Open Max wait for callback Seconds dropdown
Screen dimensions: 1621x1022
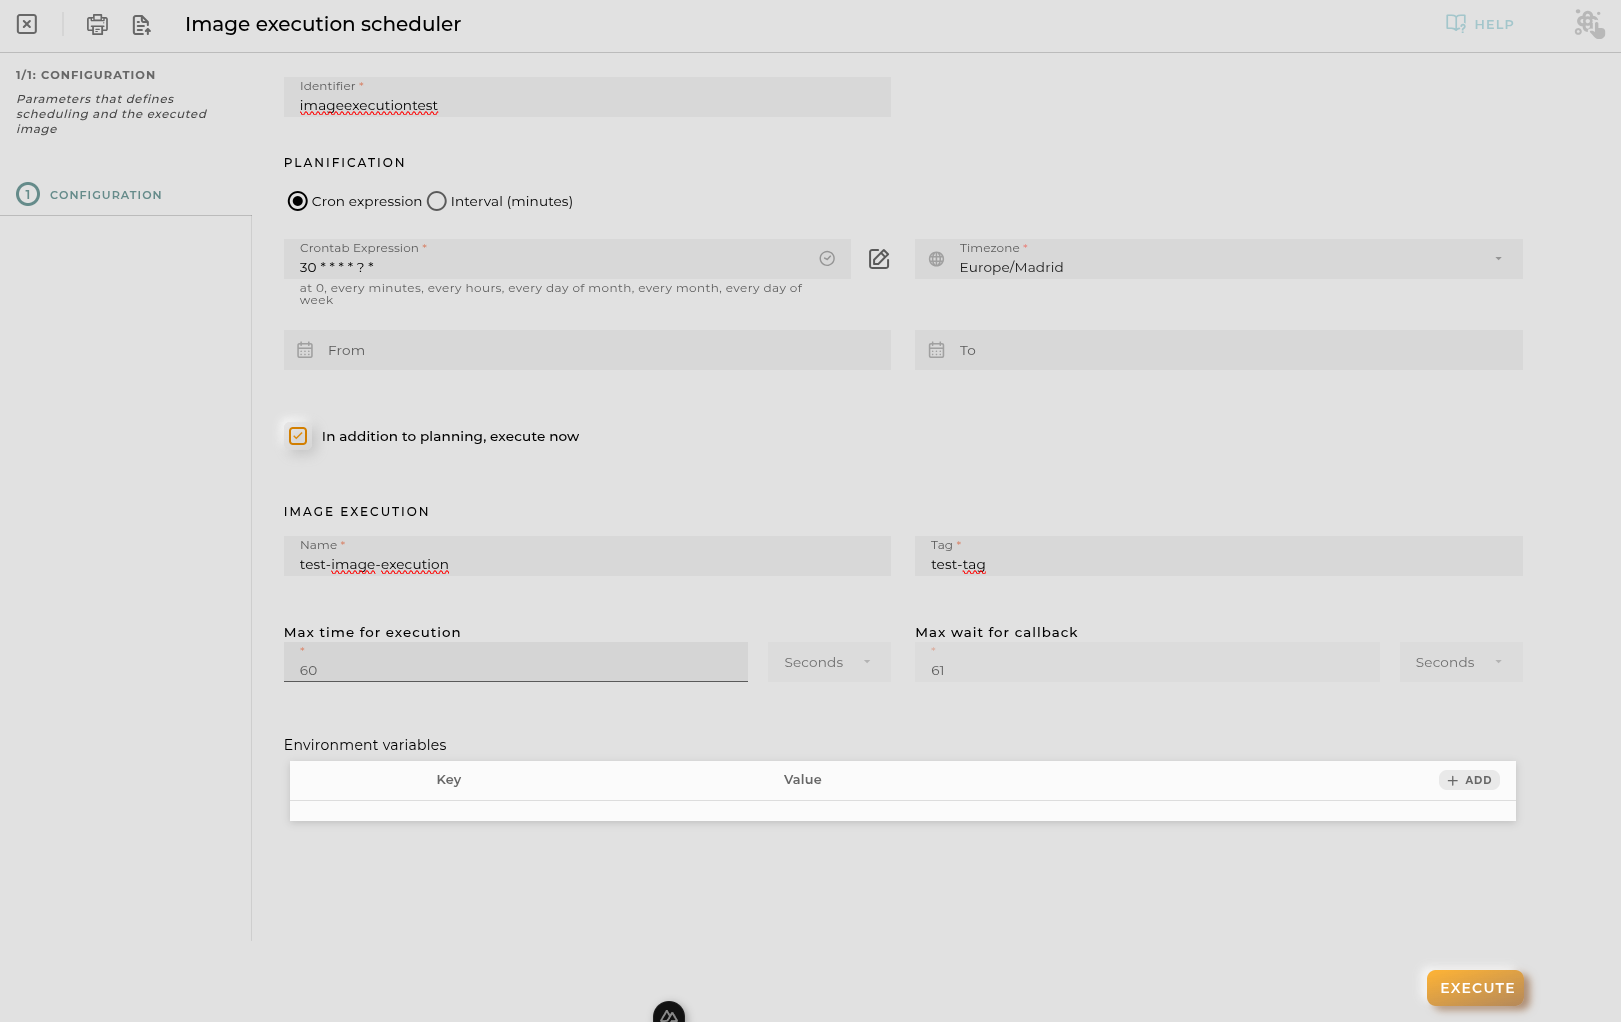tap(1461, 662)
